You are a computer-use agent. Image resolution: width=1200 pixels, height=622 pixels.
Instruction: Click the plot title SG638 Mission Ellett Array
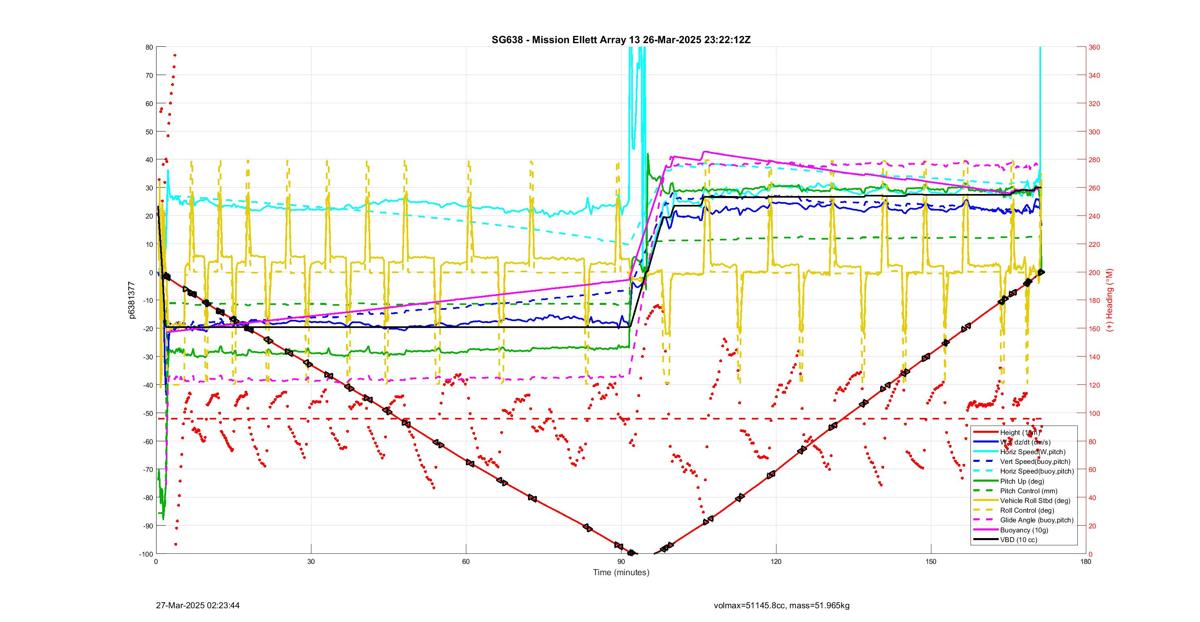[x=621, y=39]
